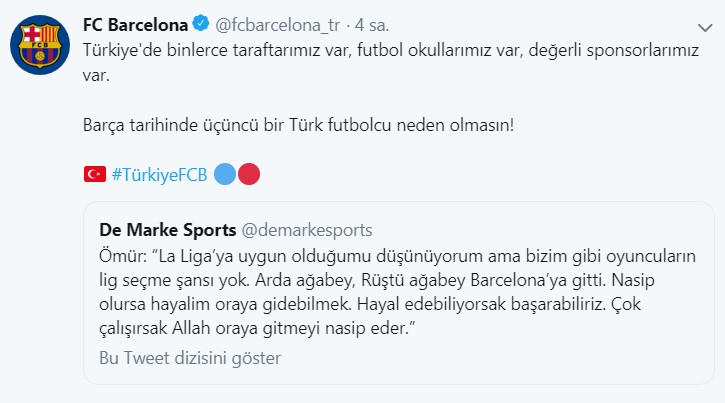Click 'Bu Tweet dizisini göster'
The image size is (725, 403).
[190, 357]
